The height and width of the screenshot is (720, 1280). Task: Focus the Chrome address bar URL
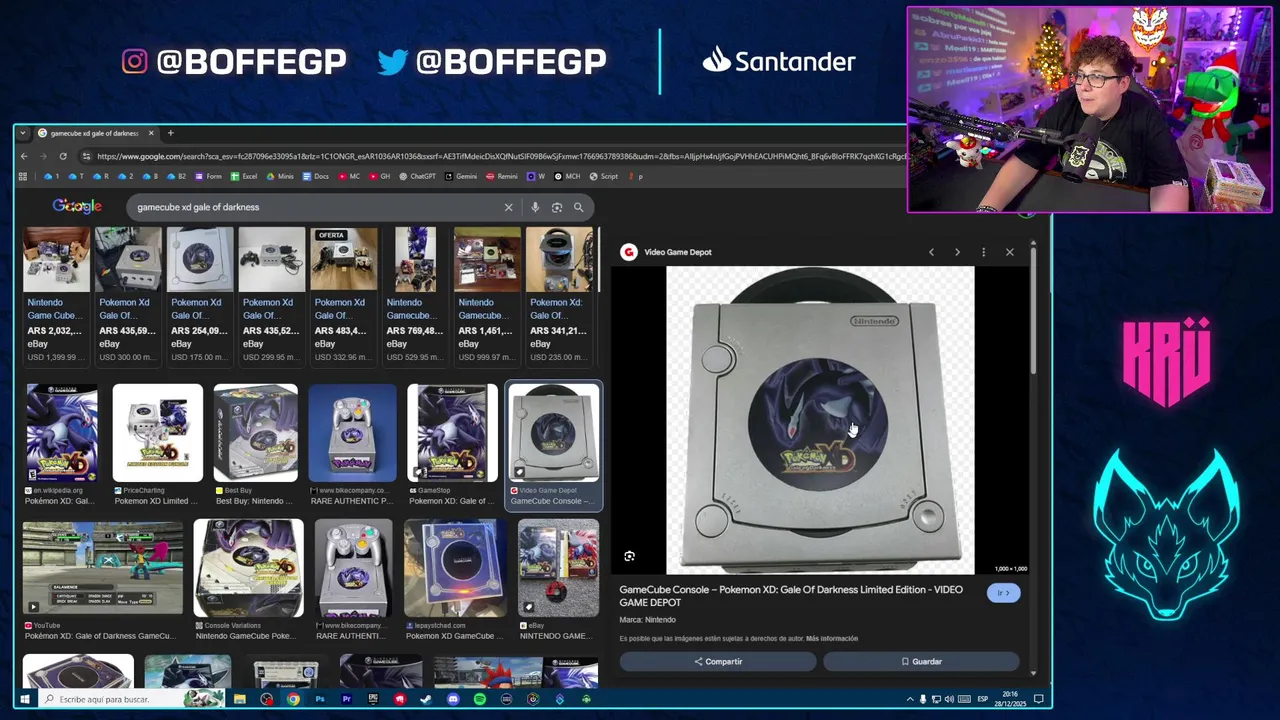(x=500, y=156)
